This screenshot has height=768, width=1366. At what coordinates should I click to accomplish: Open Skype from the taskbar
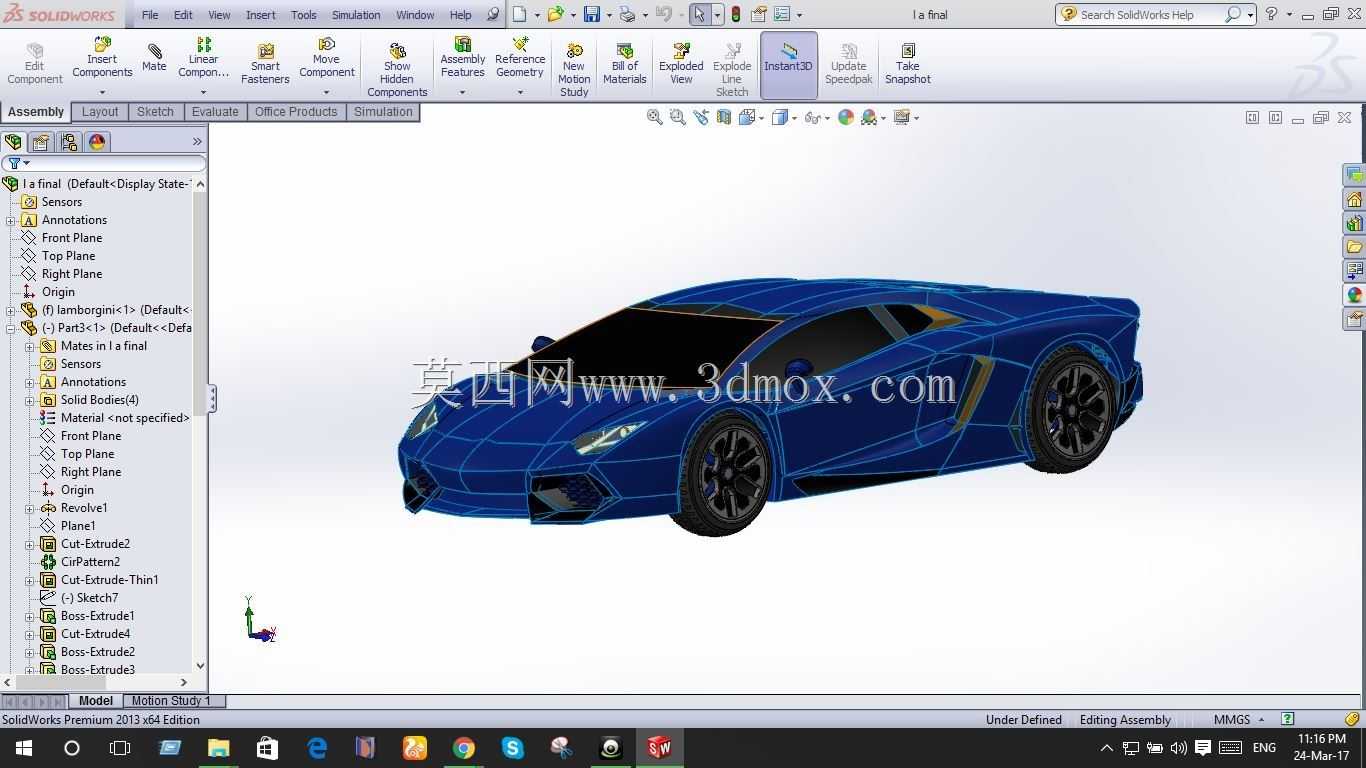pyautogui.click(x=513, y=747)
